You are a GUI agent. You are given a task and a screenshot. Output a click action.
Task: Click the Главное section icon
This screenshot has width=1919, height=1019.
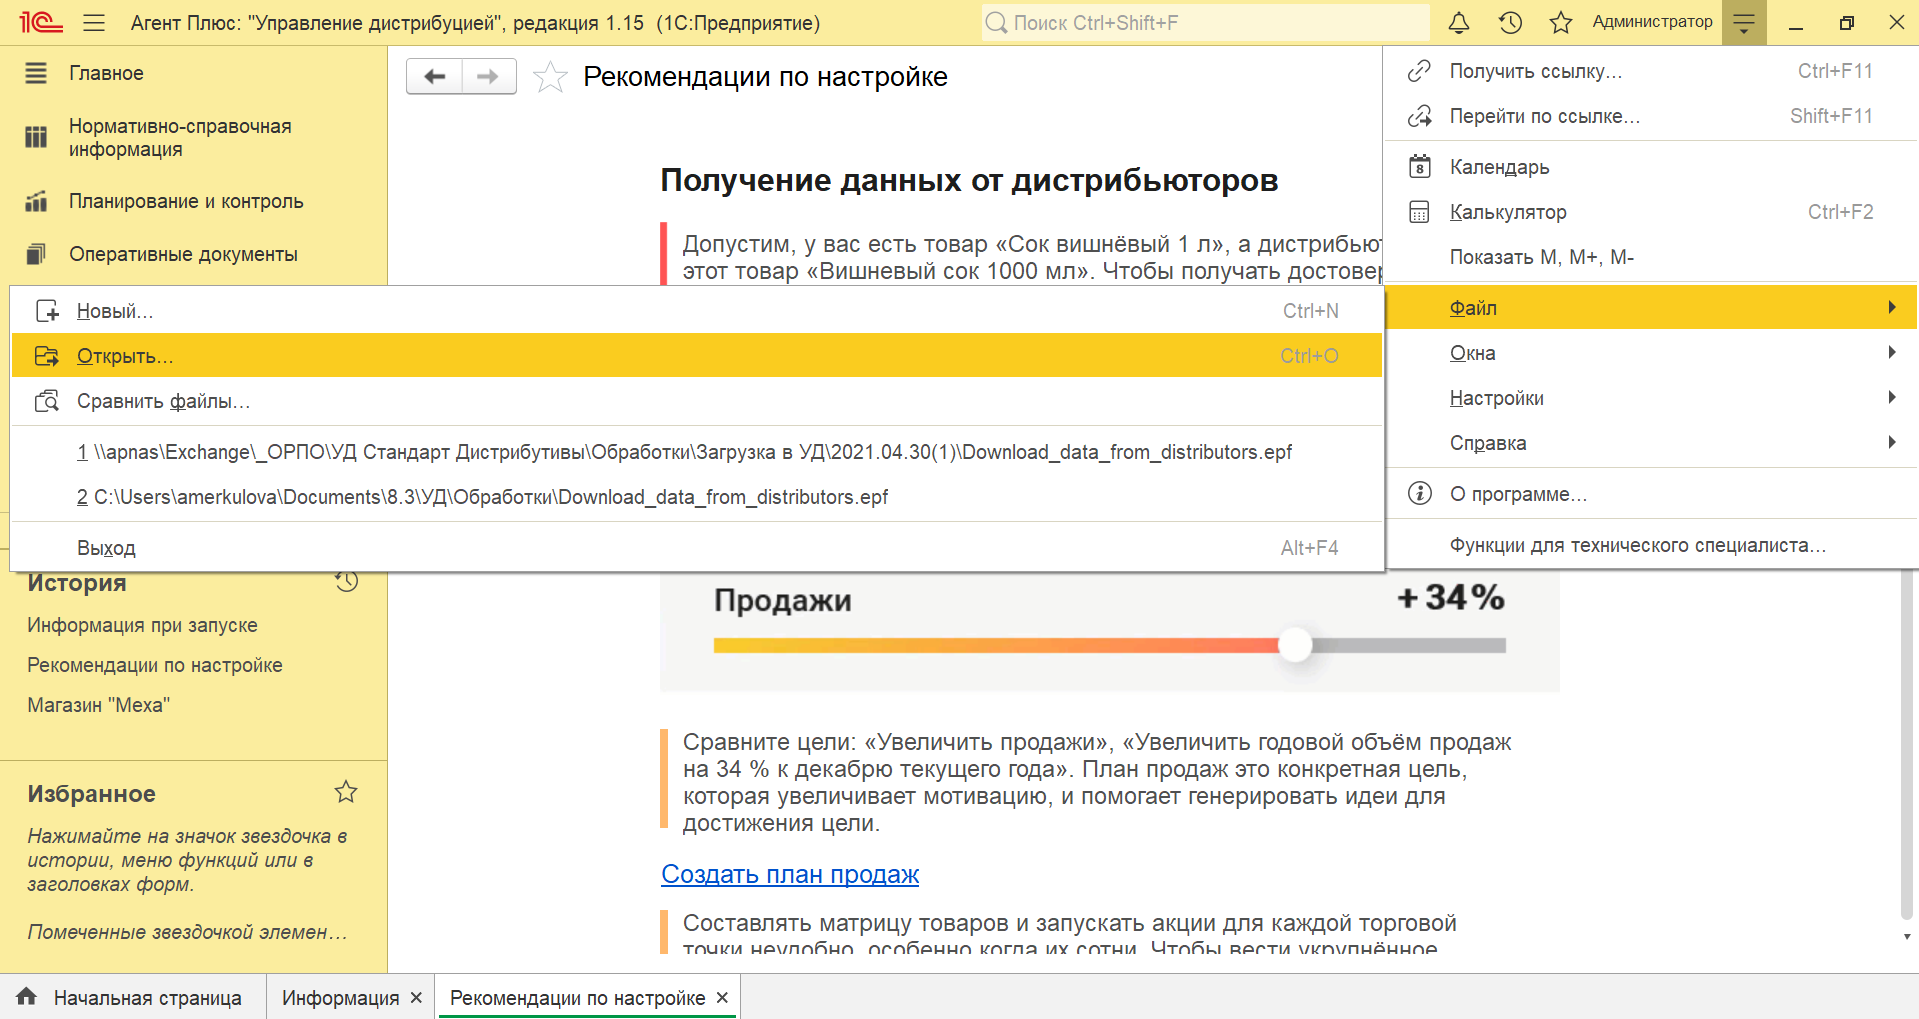(x=36, y=73)
